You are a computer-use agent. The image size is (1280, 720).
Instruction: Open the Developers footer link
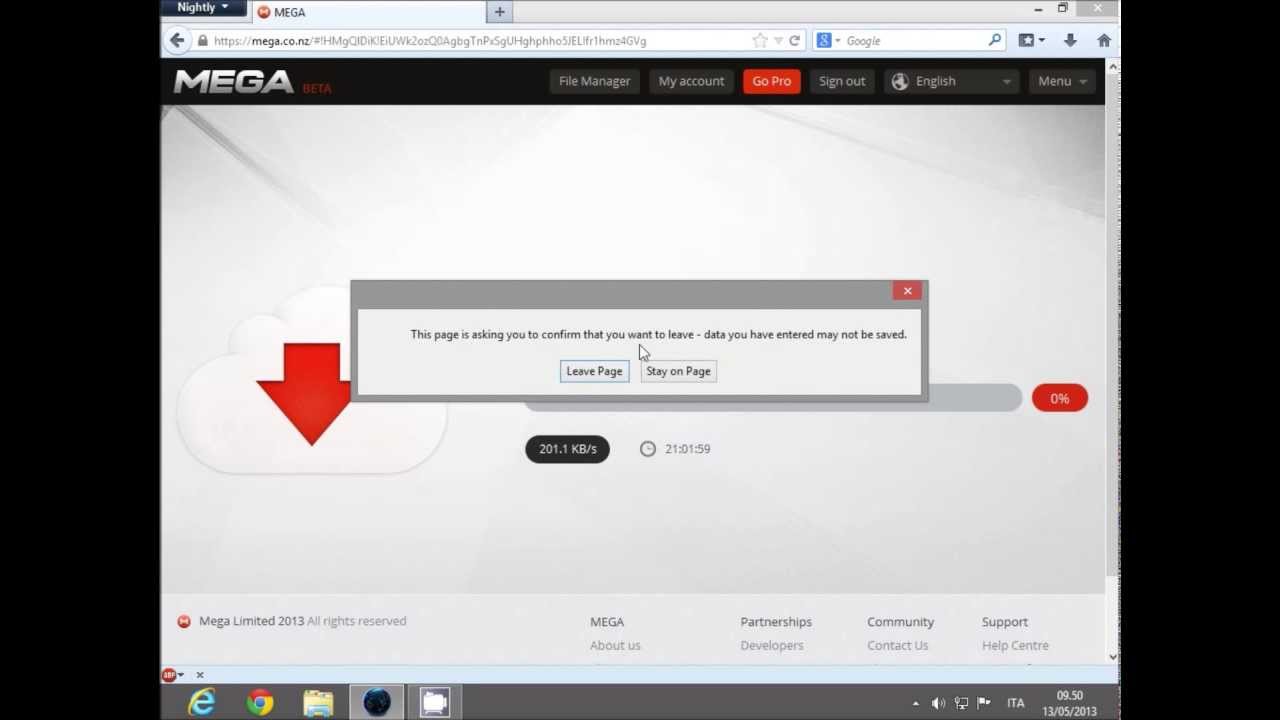(x=771, y=645)
